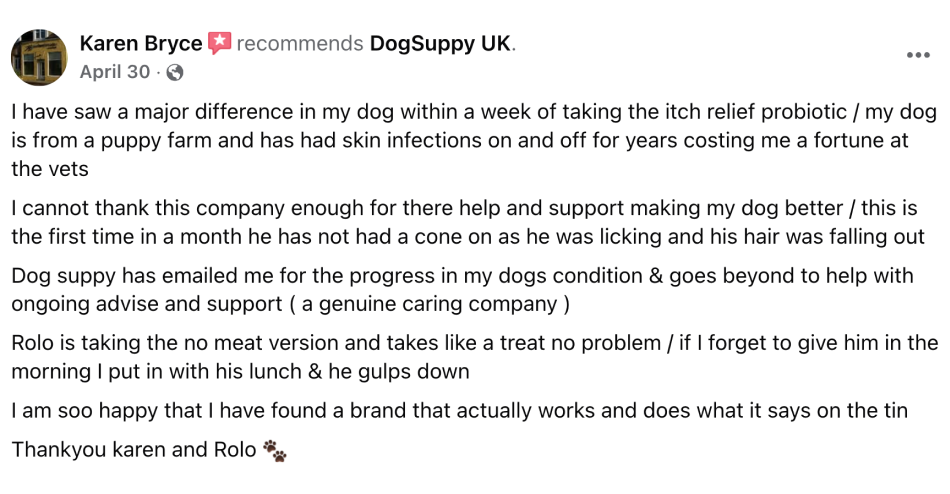Visit the DogSuppy UK page link
950x494 pixels.
(440, 43)
